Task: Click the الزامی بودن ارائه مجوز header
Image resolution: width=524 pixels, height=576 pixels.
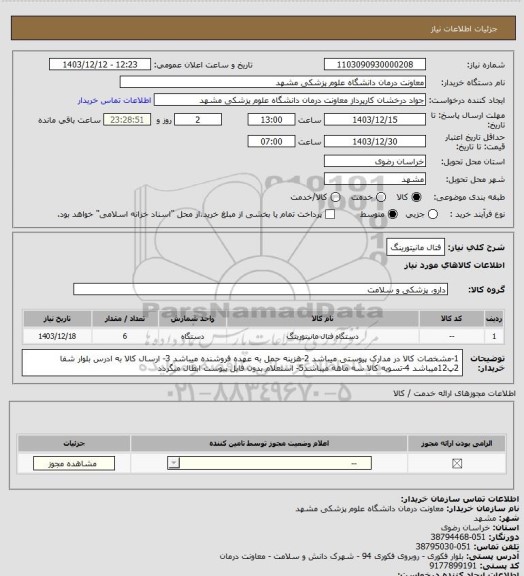Action: click(x=456, y=443)
